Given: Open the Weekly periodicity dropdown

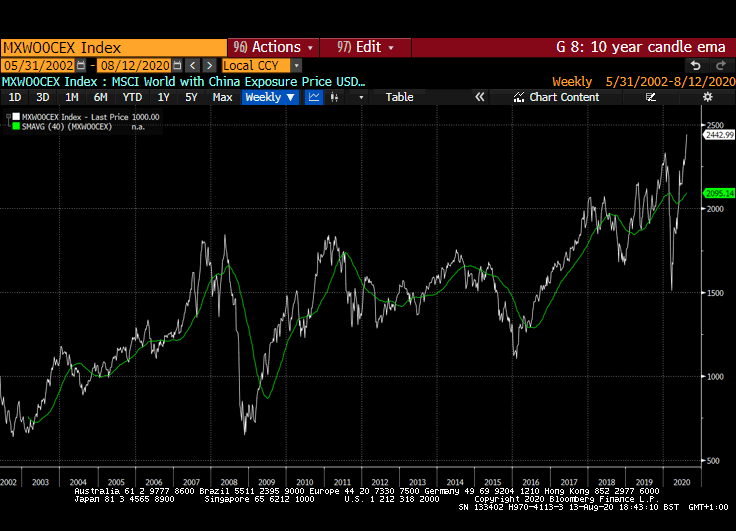Looking at the screenshot, I should (x=270, y=97).
